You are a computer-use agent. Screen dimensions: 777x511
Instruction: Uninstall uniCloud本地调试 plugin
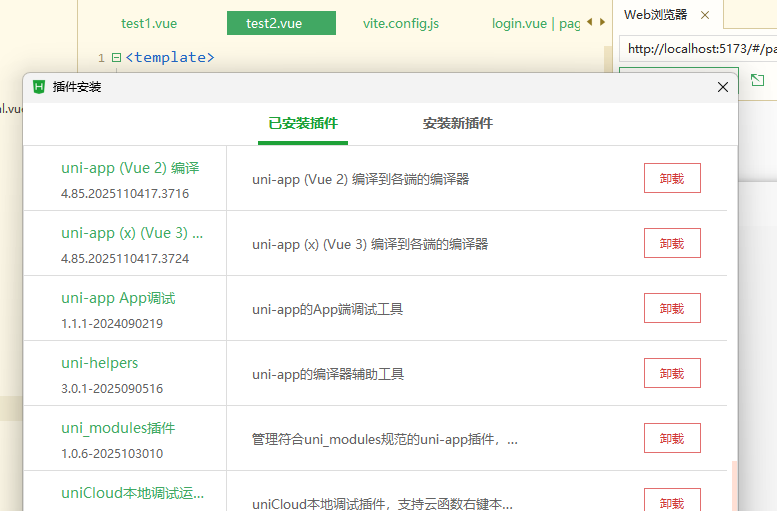(x=672, y=501)
